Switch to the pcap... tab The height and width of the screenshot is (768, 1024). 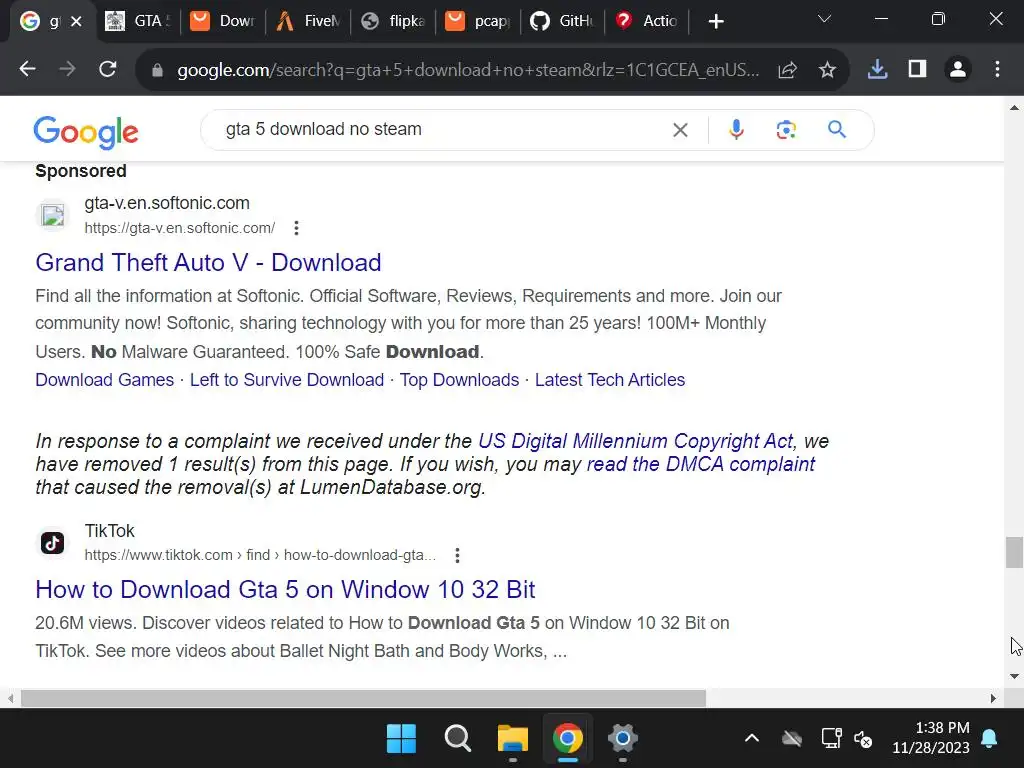click(477, 21)
